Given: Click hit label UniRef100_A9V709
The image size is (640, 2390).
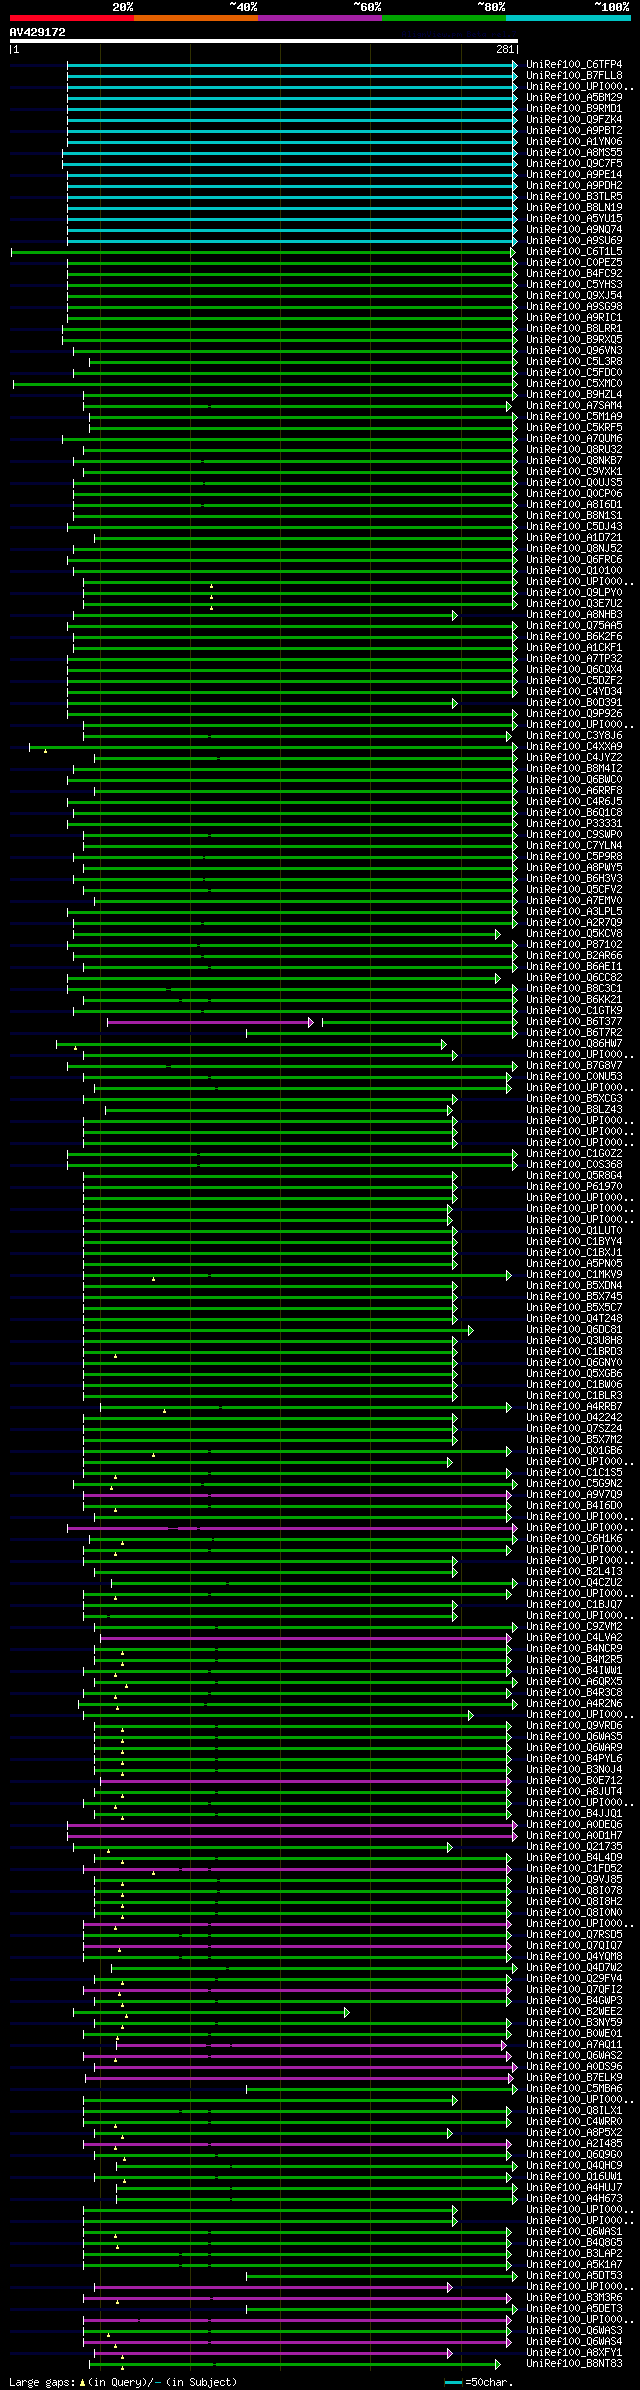Looking at the screenshot, I should [574, 1495].
